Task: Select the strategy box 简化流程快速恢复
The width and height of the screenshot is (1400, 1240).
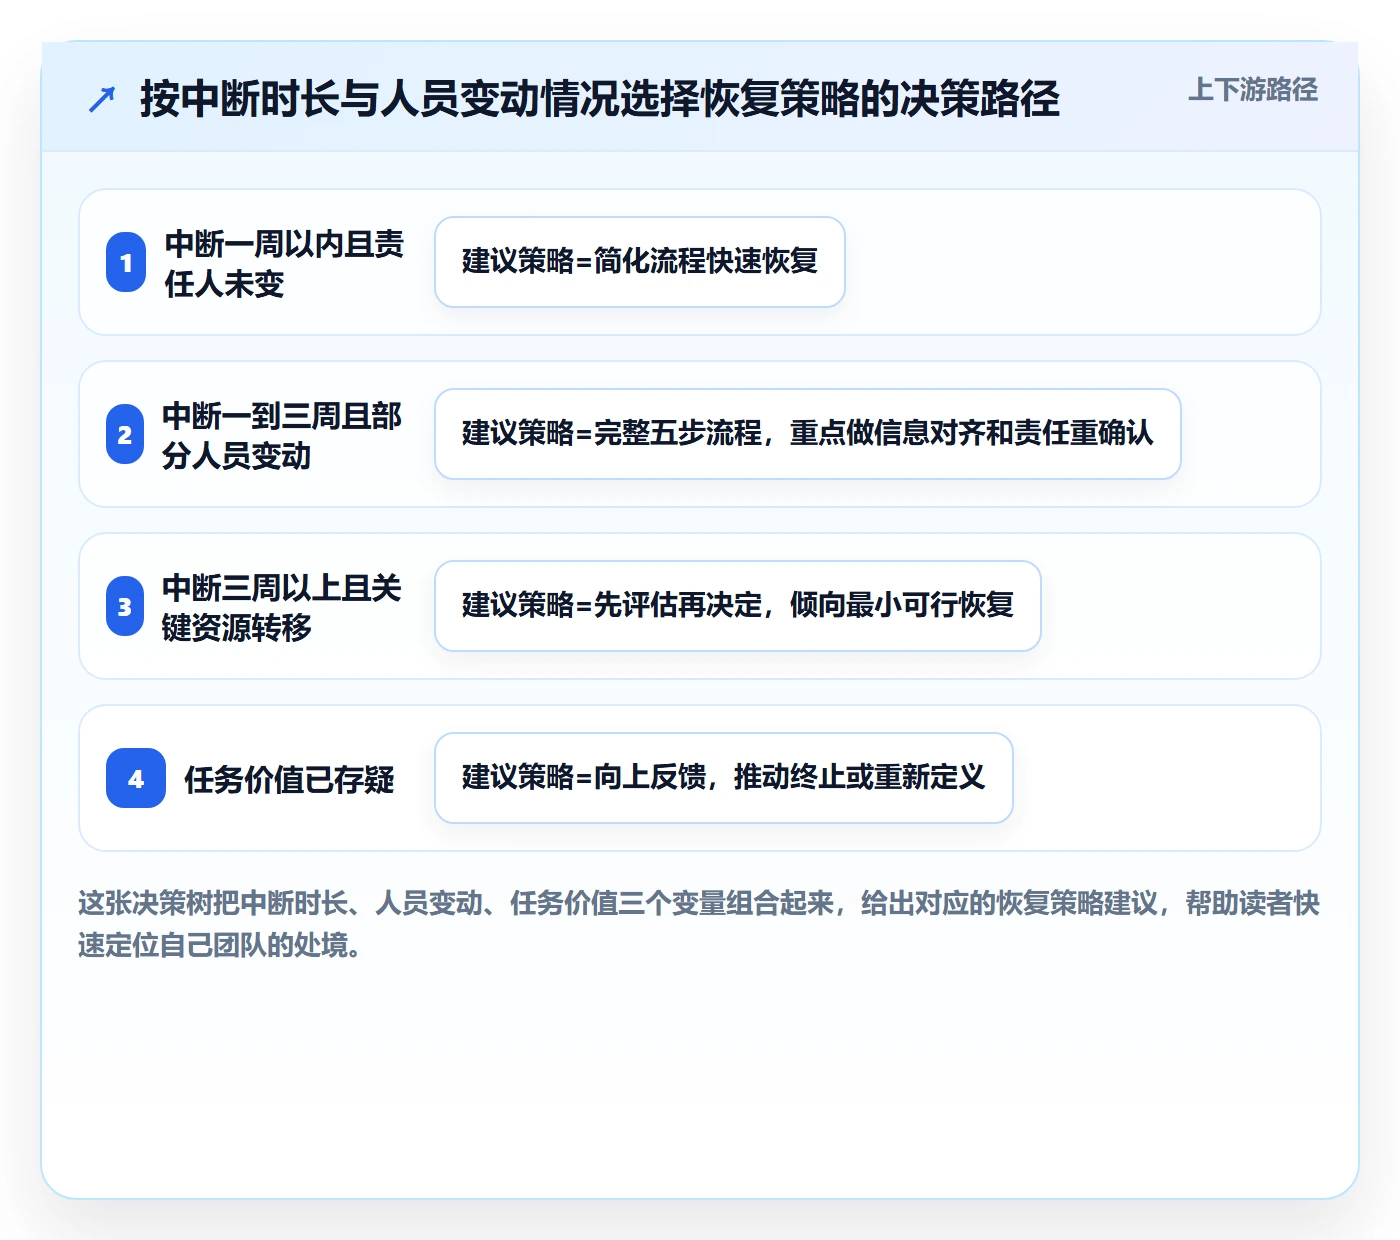Action: point(640,262)
